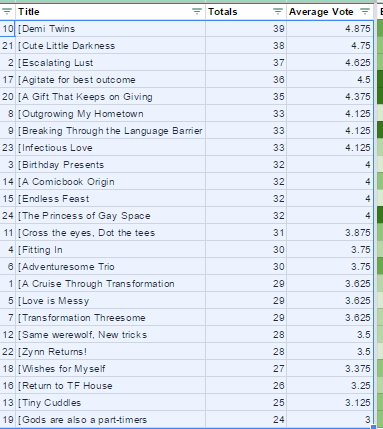Select the '[Tiny Cuddles' cell
Screen dimensions: 383x429
(111, 403)
